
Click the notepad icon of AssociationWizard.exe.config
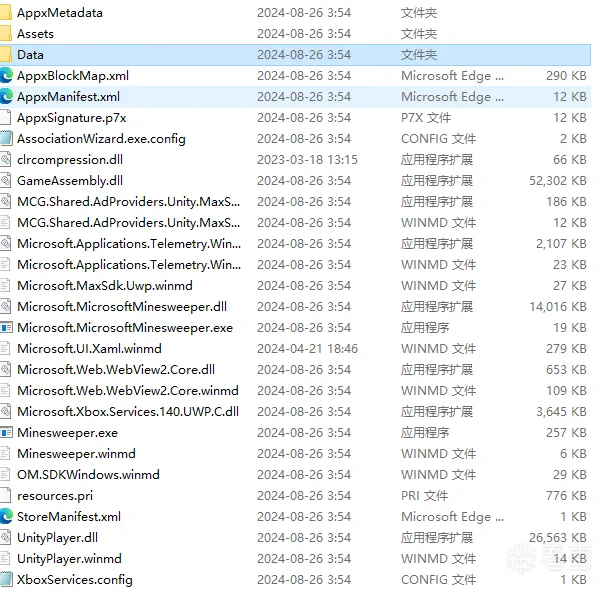point(5,139)
